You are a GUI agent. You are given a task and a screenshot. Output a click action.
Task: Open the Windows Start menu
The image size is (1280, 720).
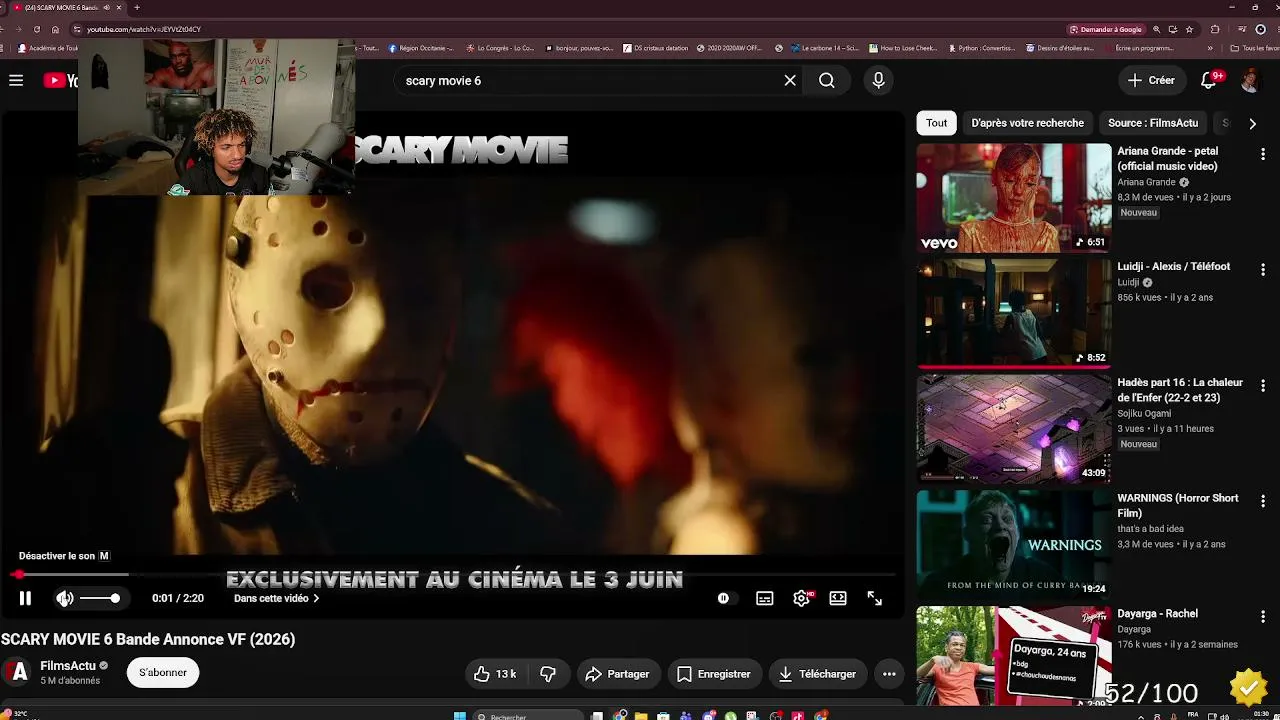[x=460, y=716]
